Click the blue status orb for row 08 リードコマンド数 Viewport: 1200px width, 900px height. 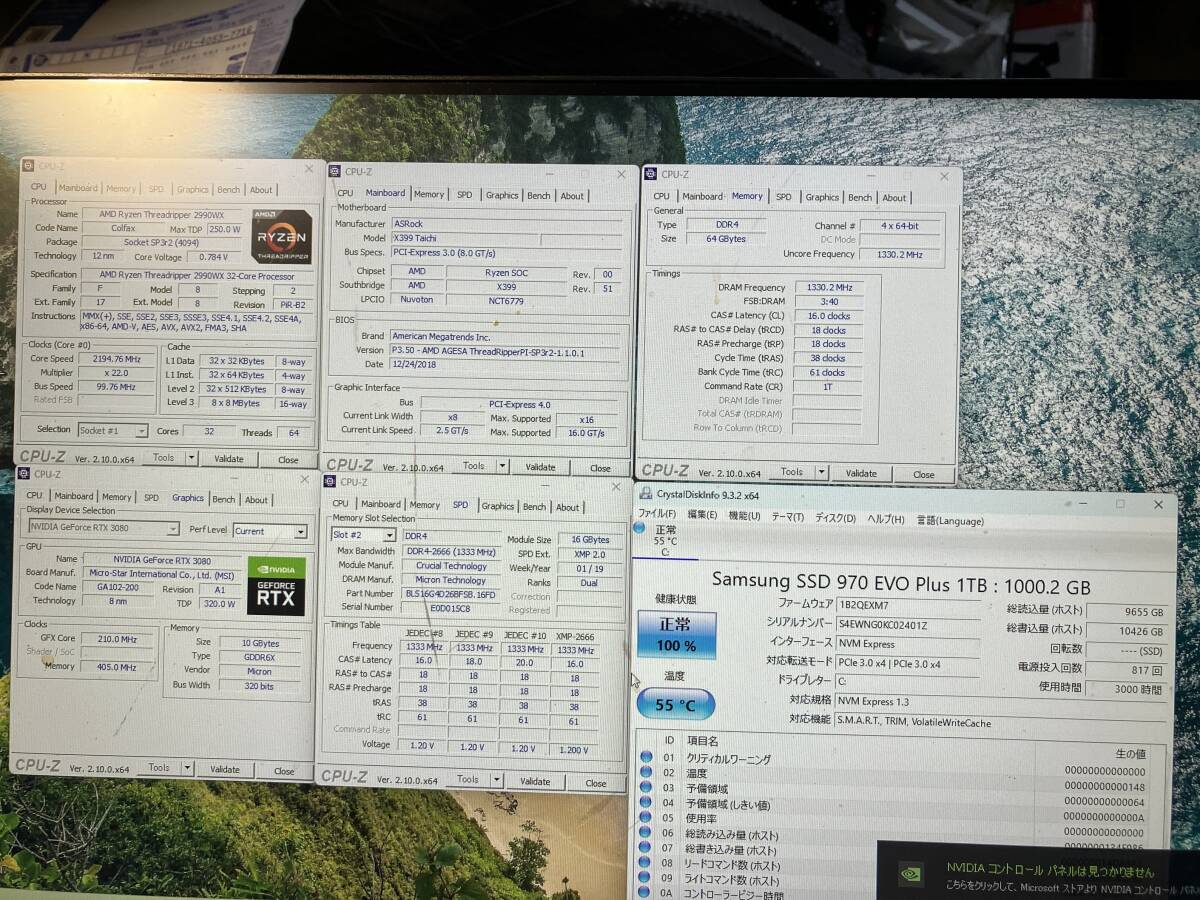pos(646,864)
